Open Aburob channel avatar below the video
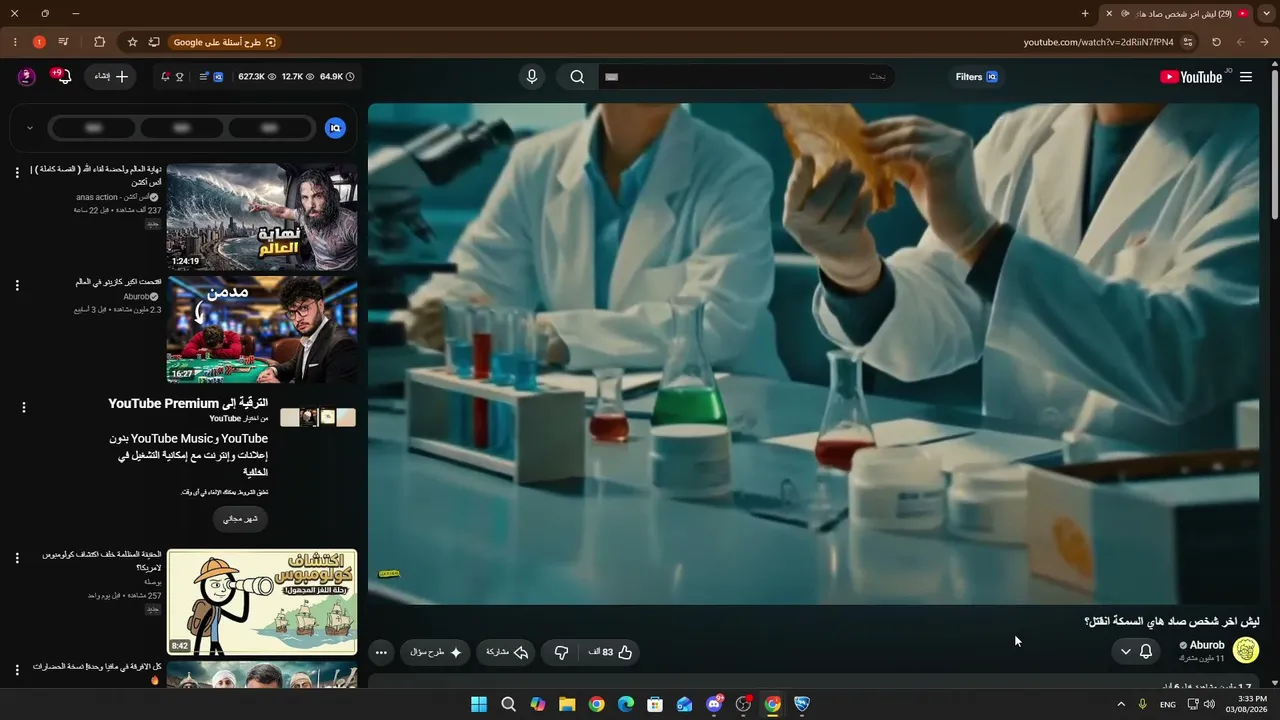 point(1246,651)
